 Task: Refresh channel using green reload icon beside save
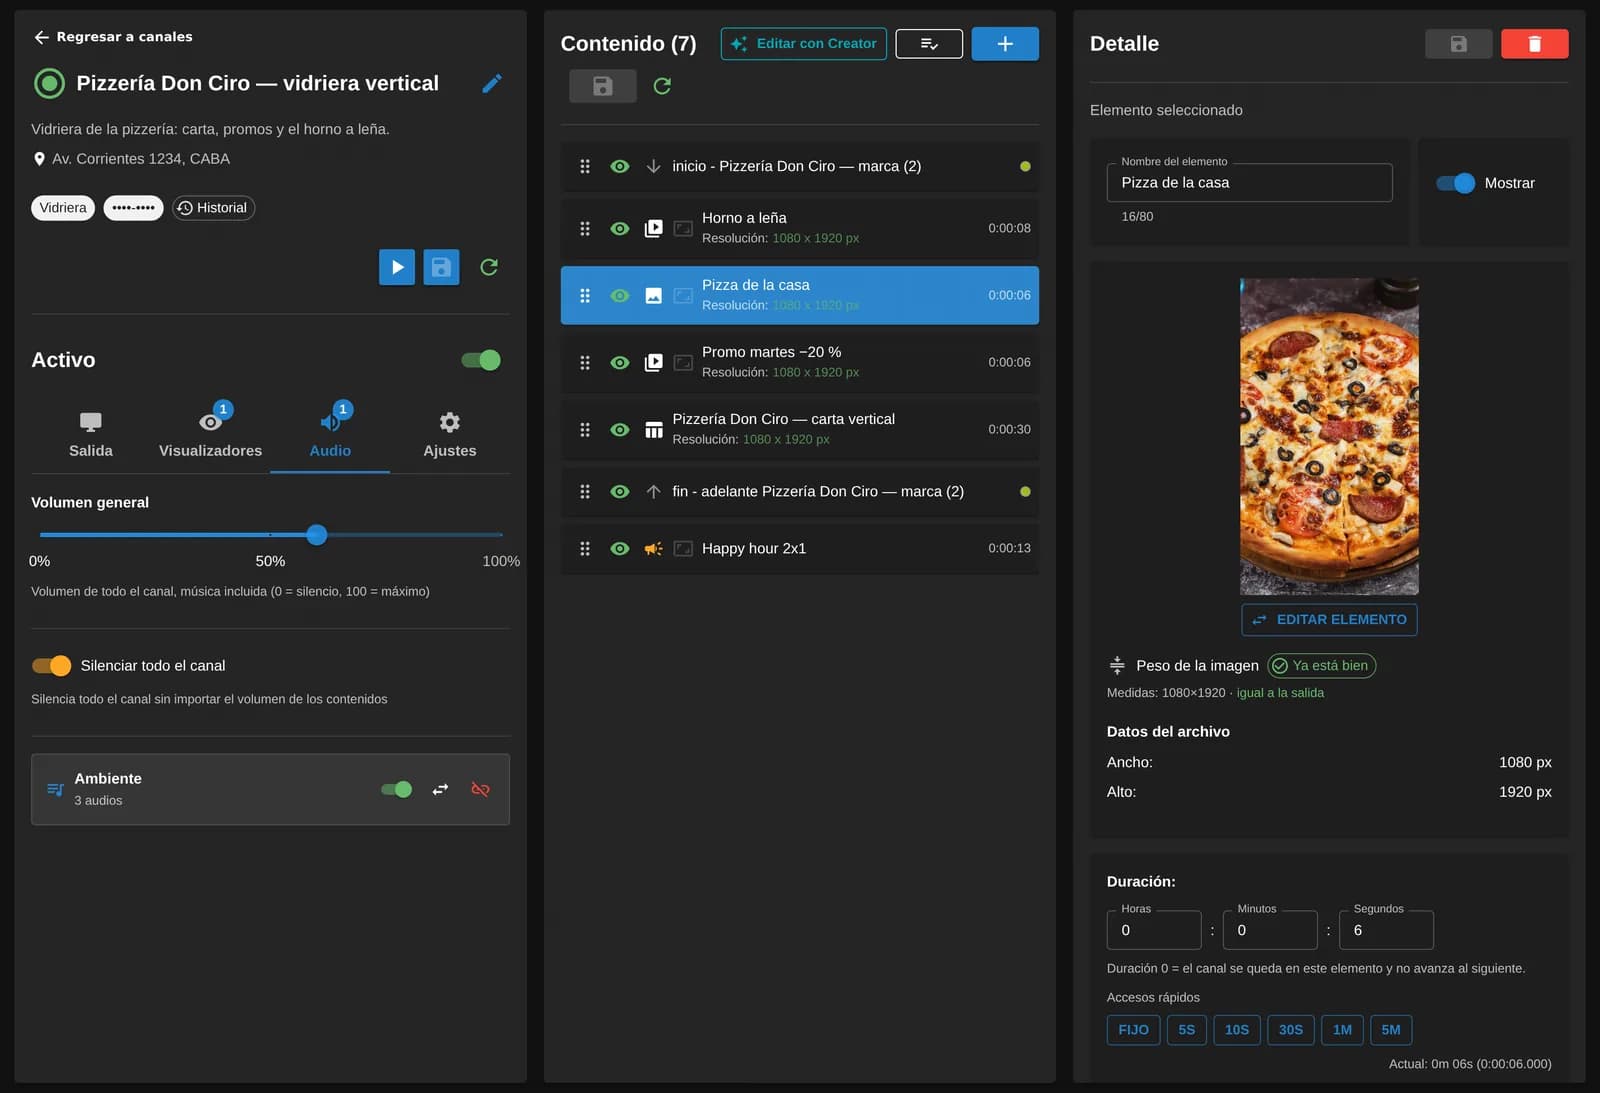tap(489, 267)
